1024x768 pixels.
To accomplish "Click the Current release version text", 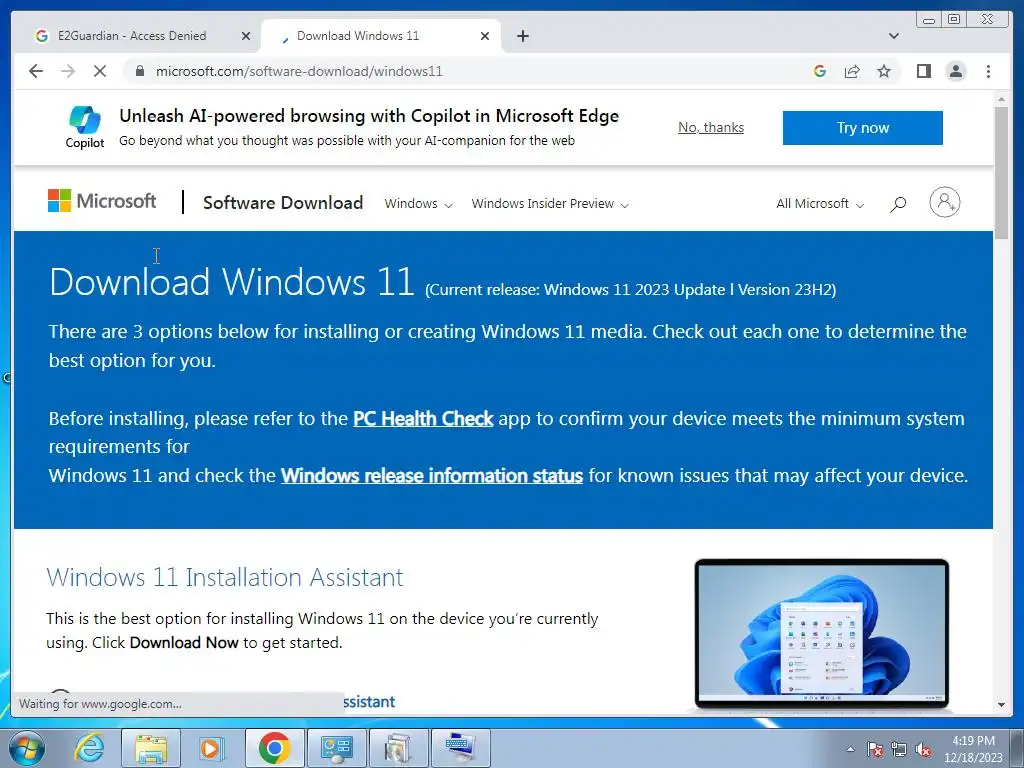I will point(631,289).
